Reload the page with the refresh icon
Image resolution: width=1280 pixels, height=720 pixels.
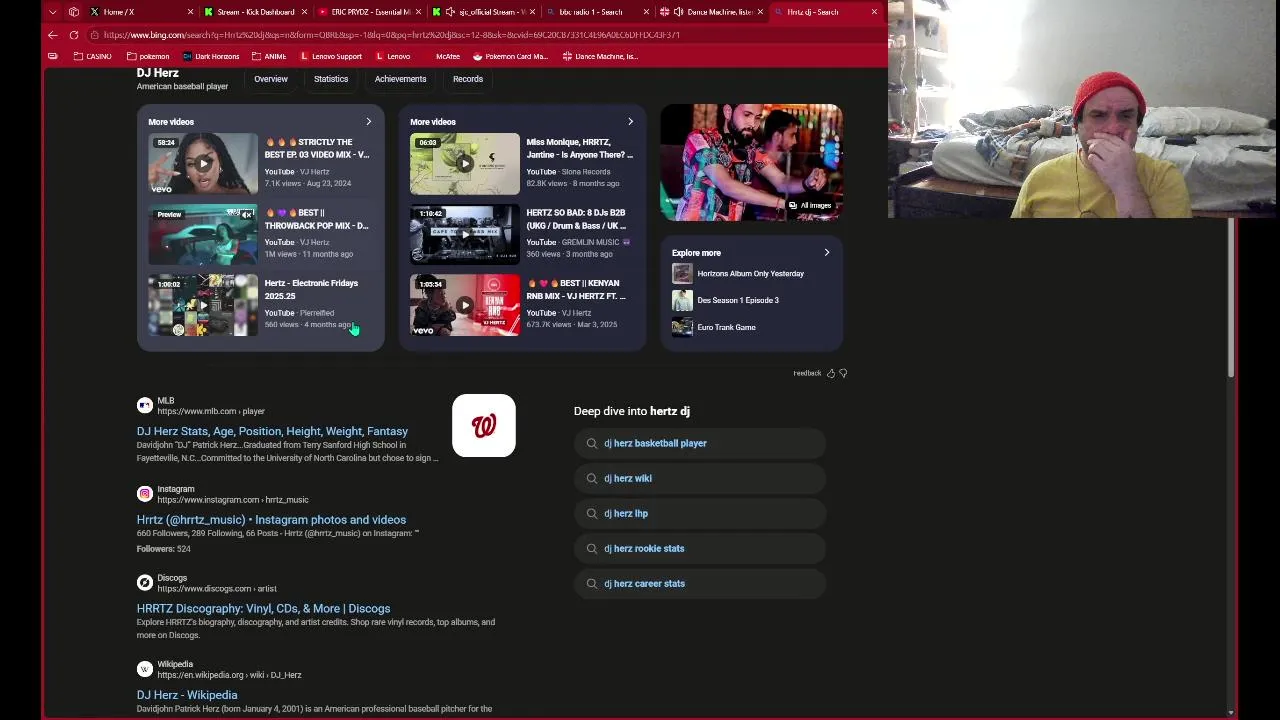(x=74, y=35)
